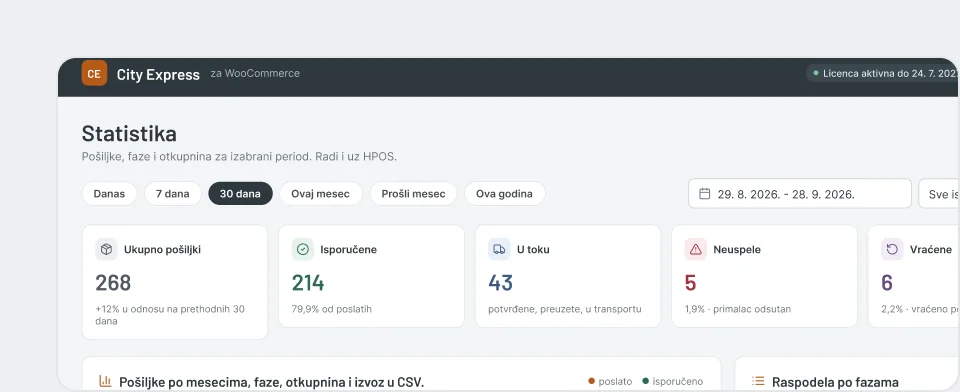Screen dimensions: 960x392
Task: Click the 214 delivered value
Action: tap(308, 282)
